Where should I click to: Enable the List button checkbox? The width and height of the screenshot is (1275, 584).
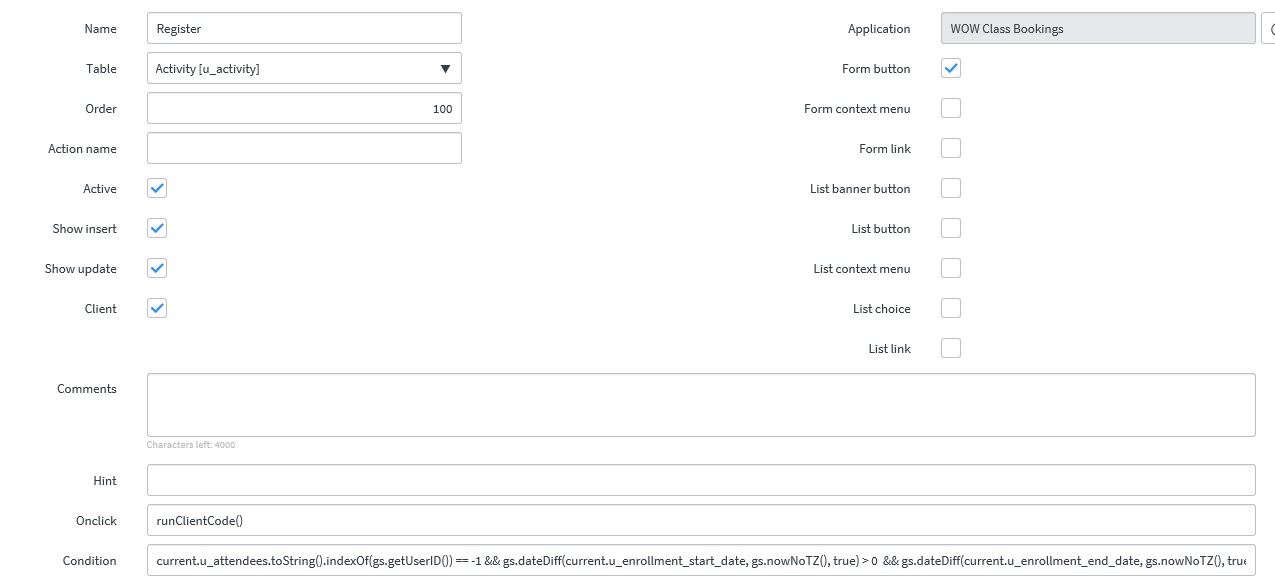(950, 228)
